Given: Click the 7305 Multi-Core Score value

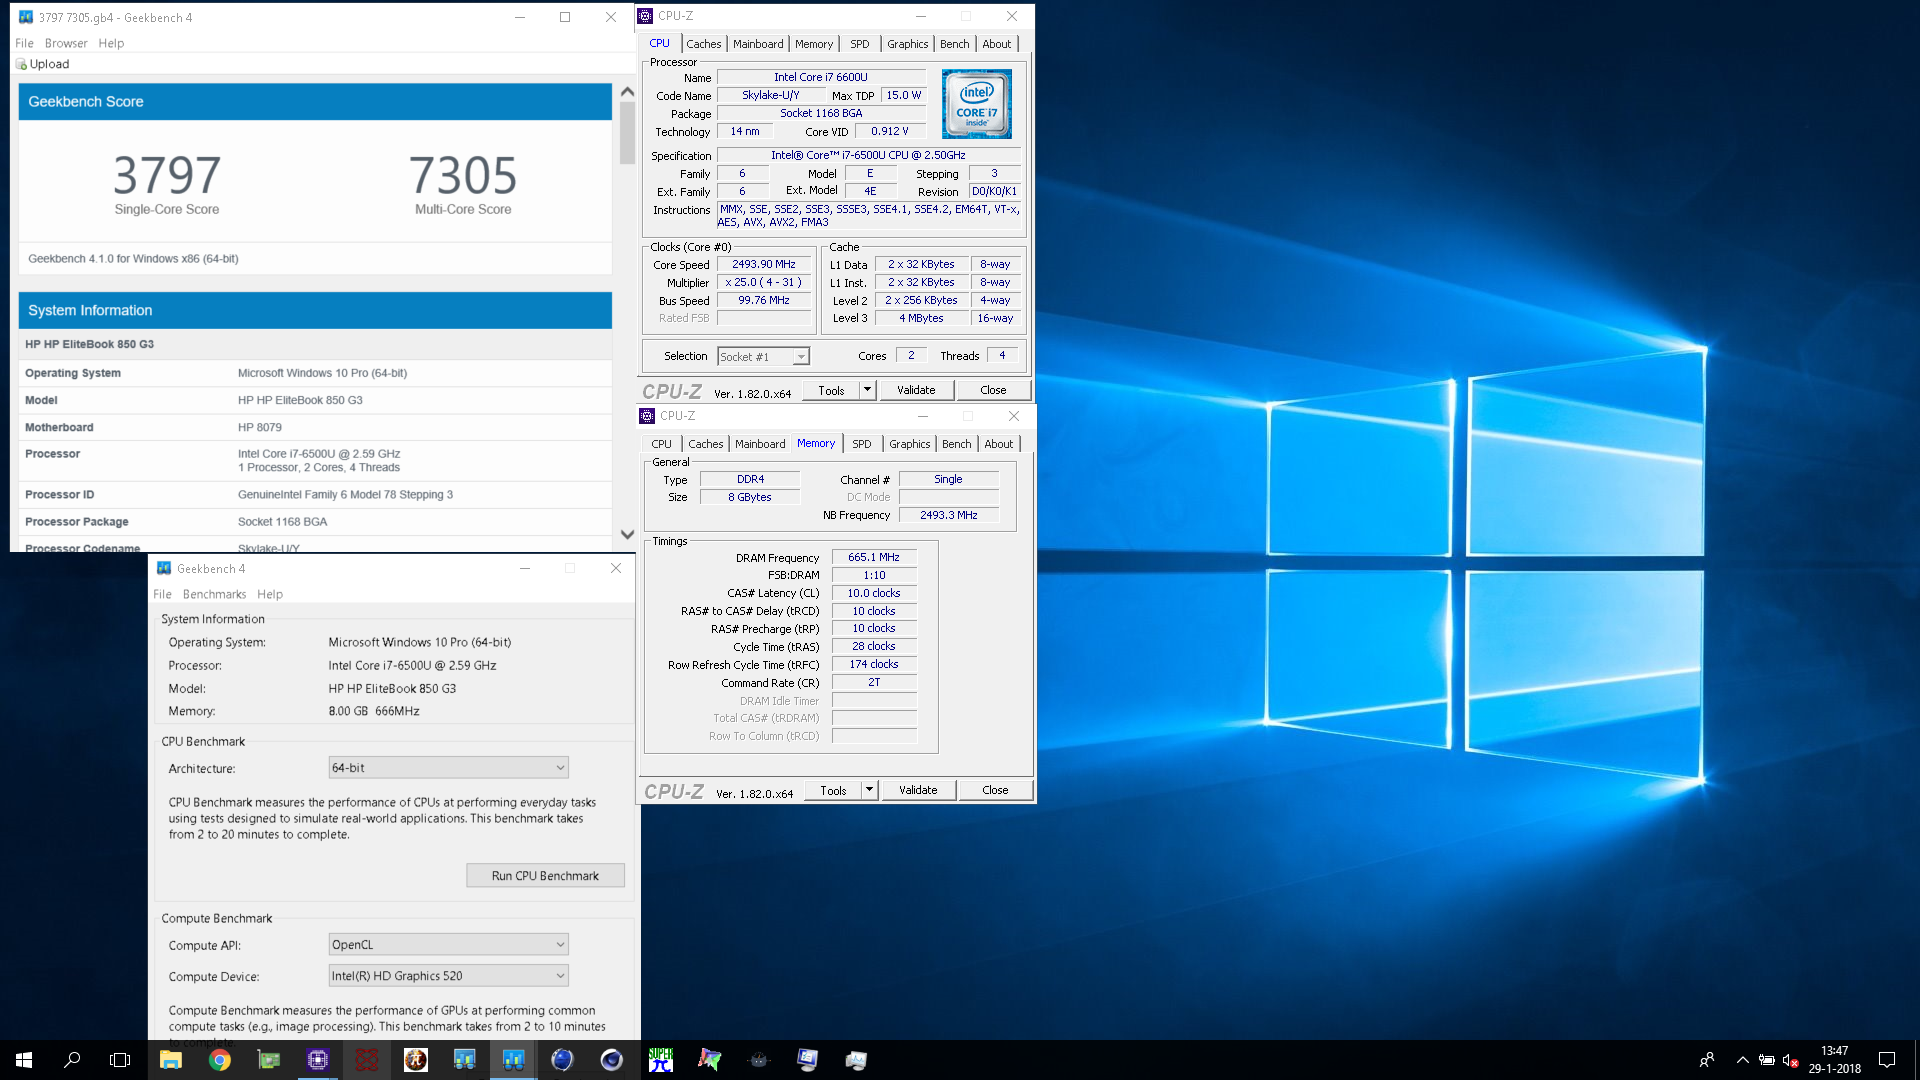Looking at the screenshot, I should tap(463, 176).
